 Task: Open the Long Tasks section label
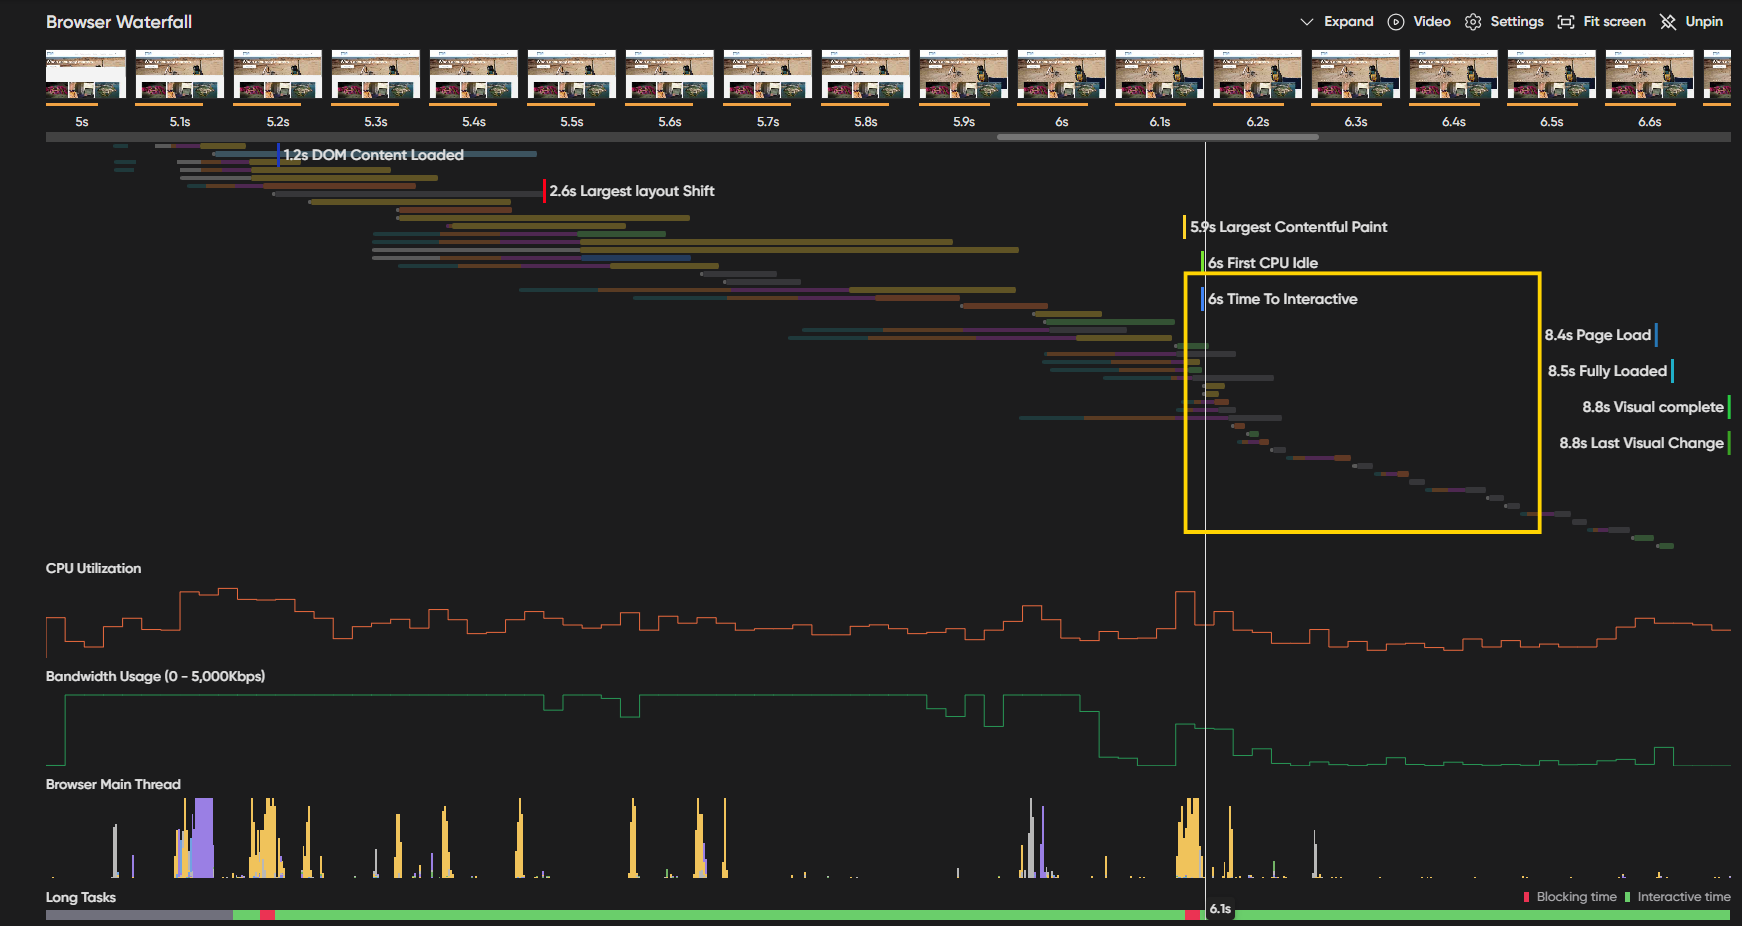[80, 897]
